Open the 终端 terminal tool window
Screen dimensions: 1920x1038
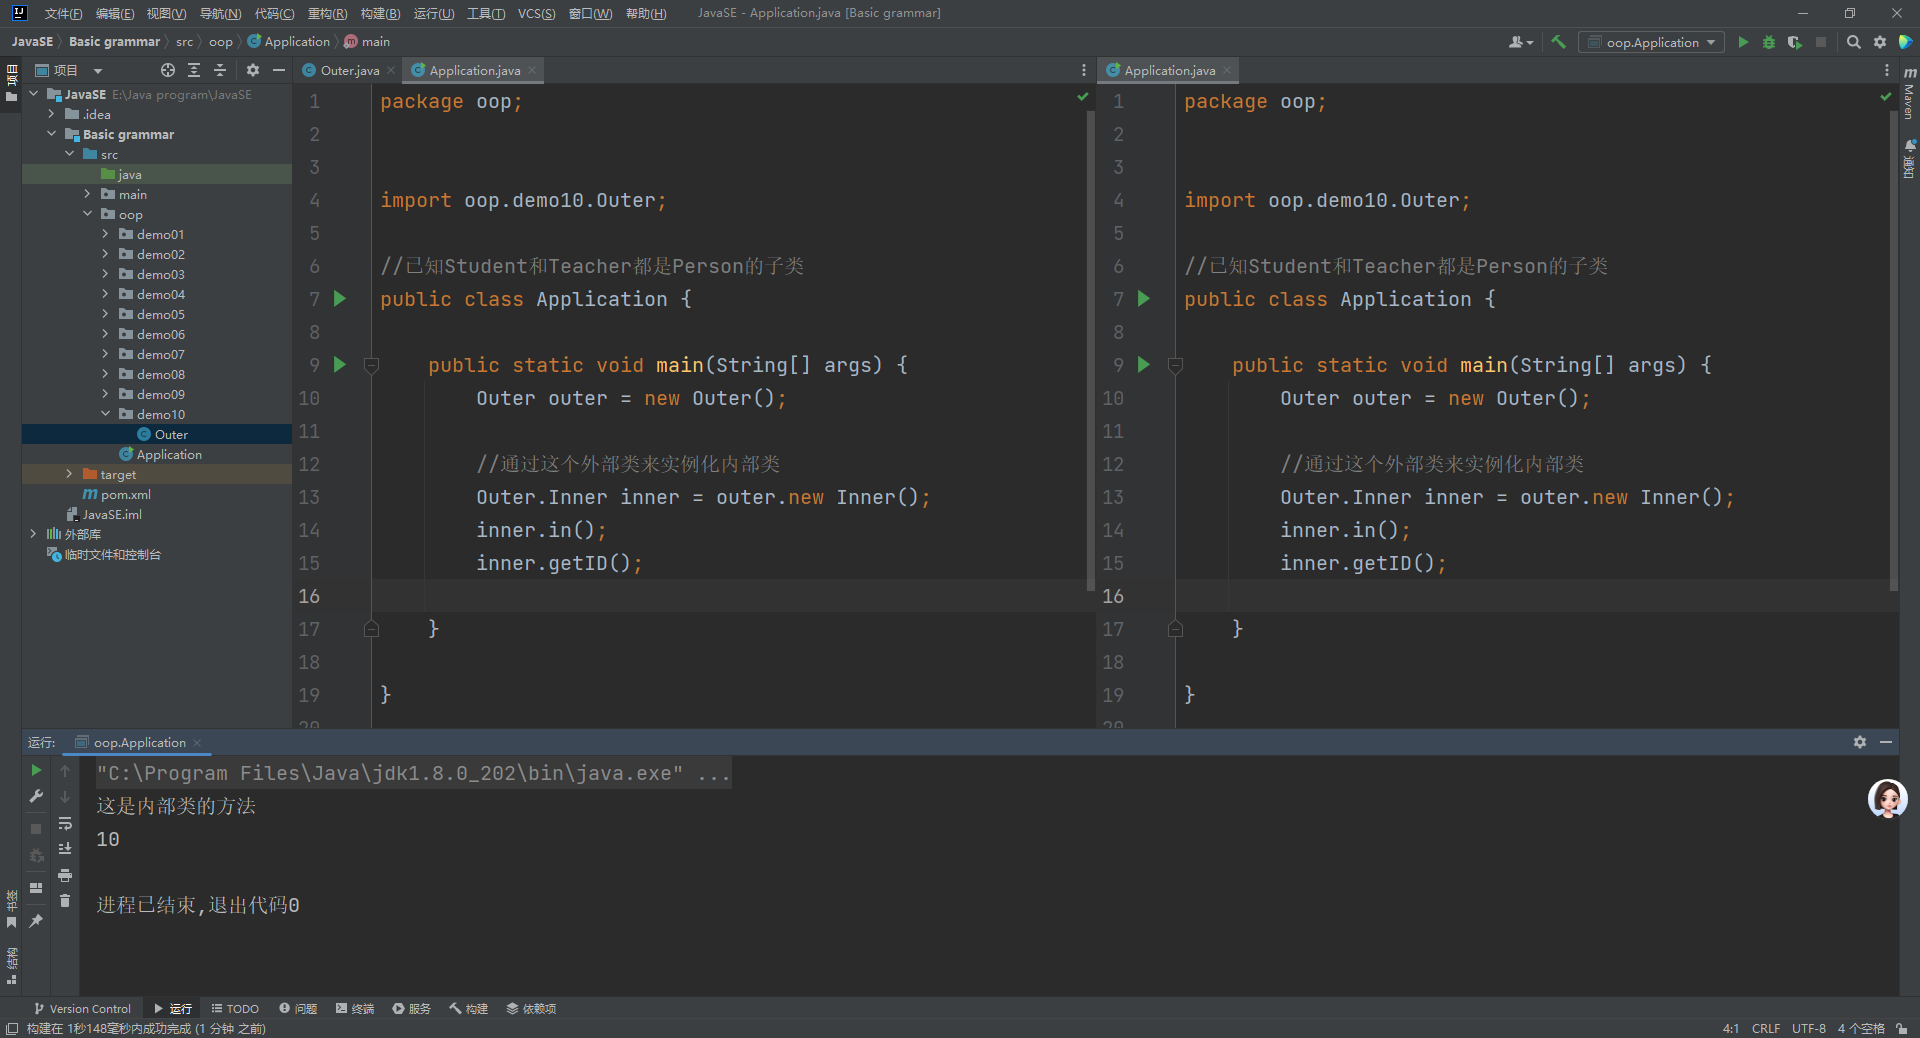355,1008
